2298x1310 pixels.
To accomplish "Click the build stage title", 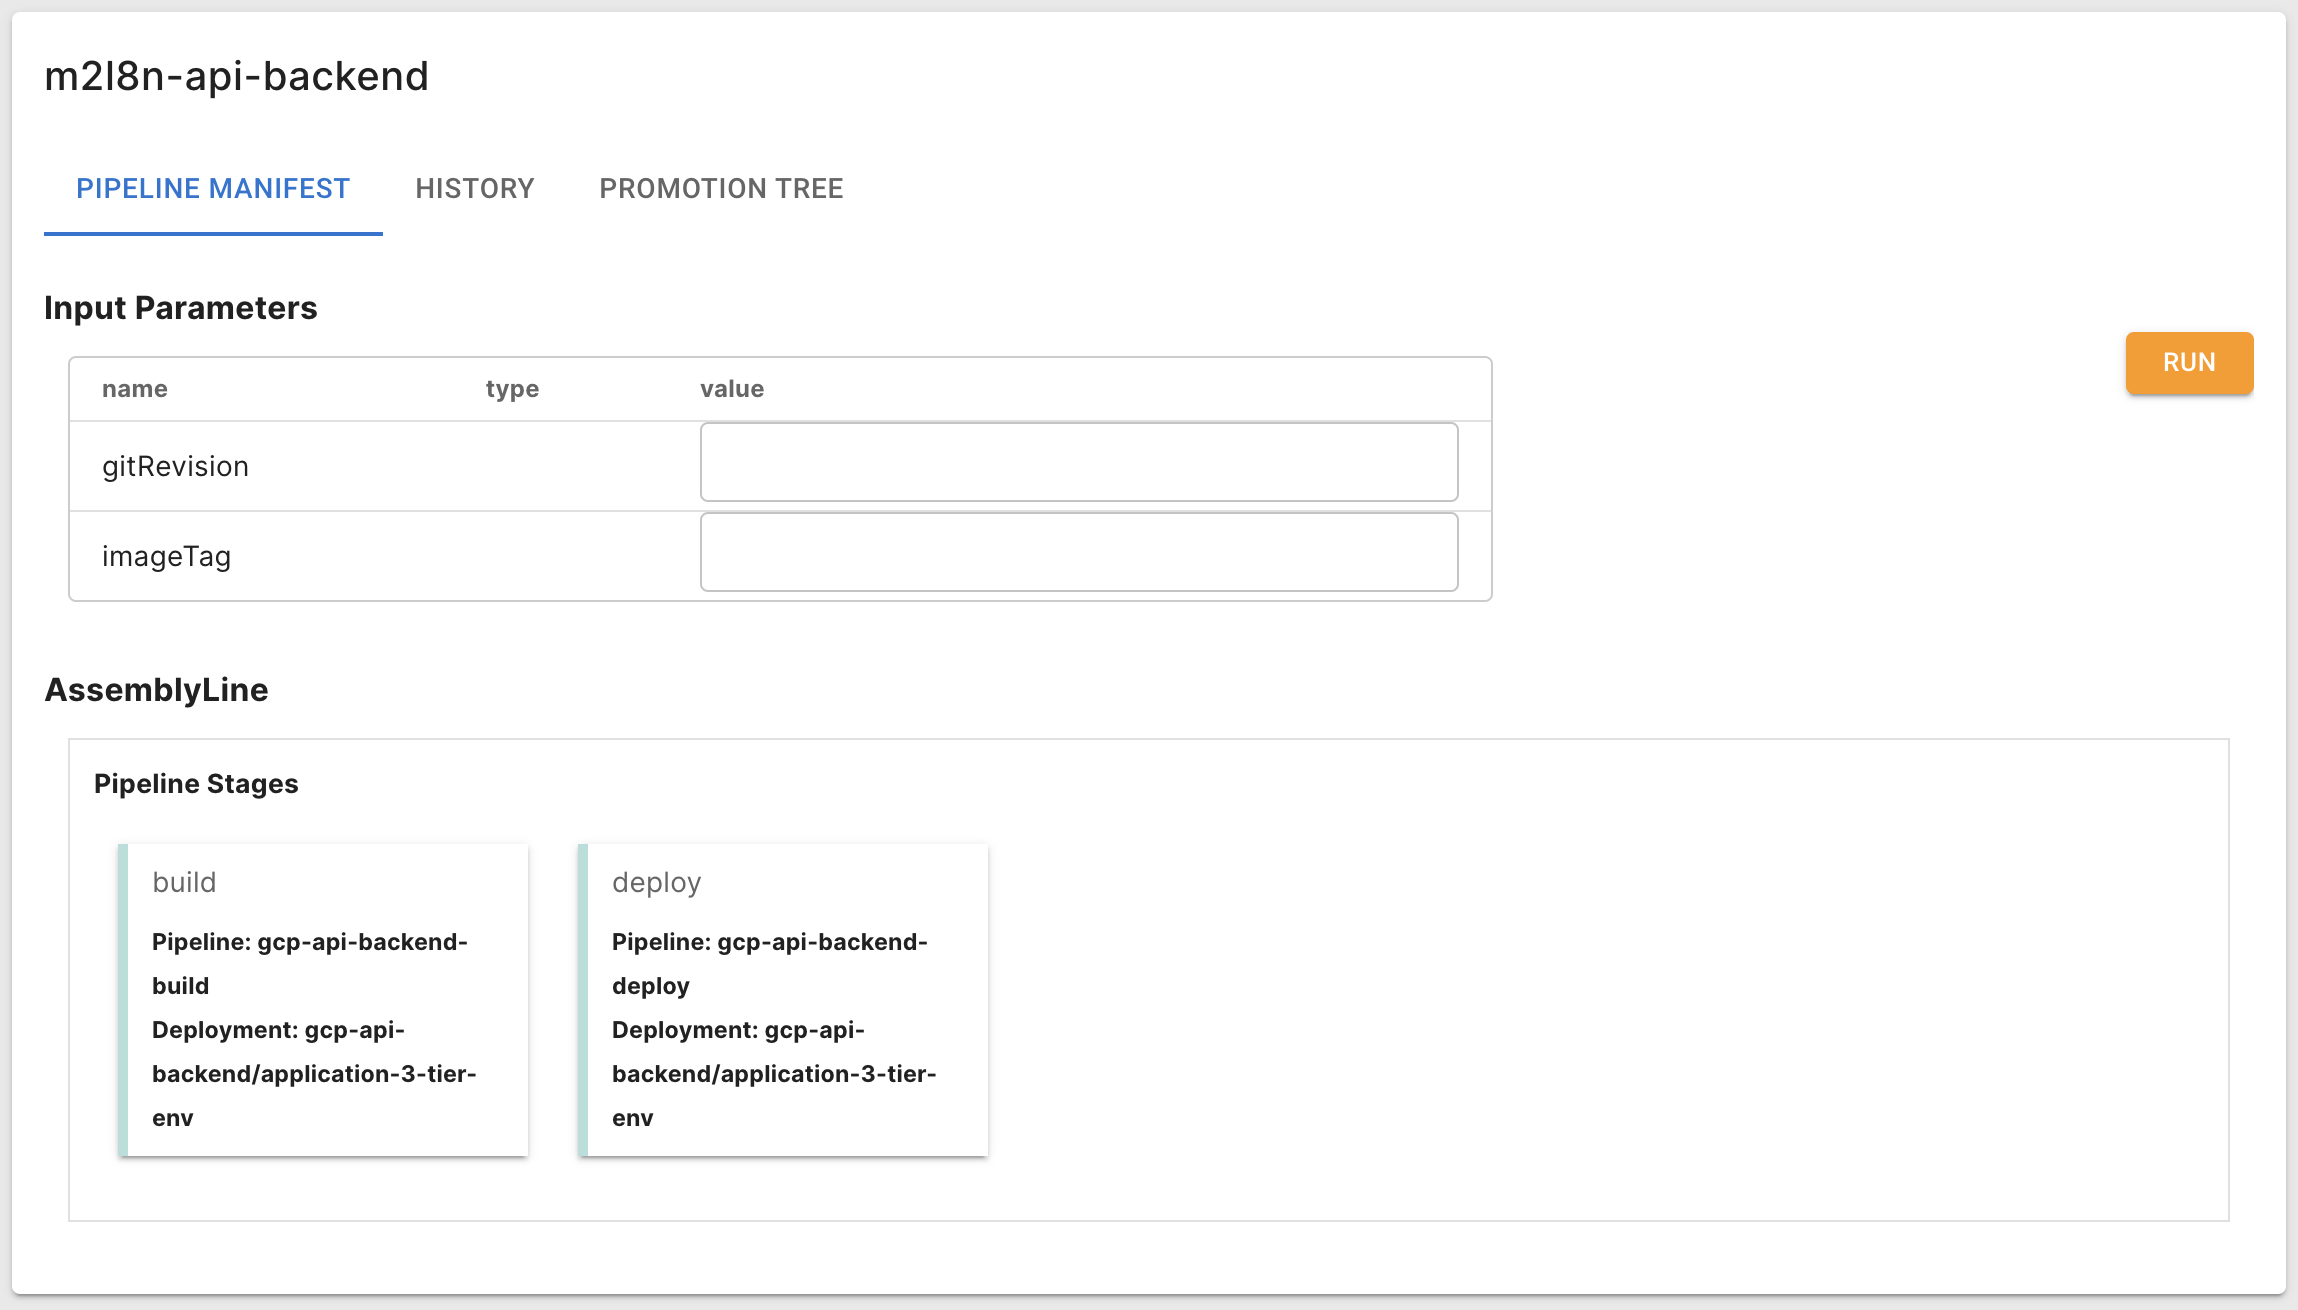I will (x=184, y=882).
